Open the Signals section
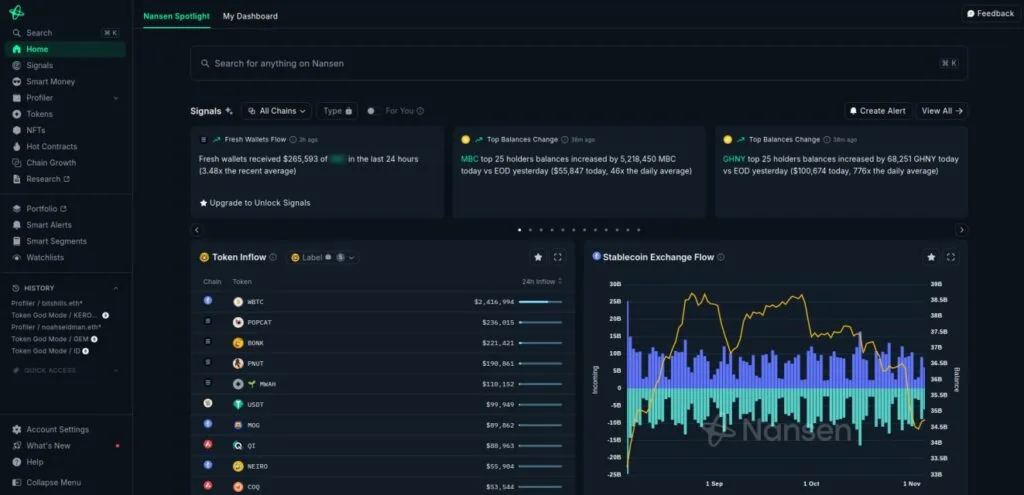 [39, 65]
